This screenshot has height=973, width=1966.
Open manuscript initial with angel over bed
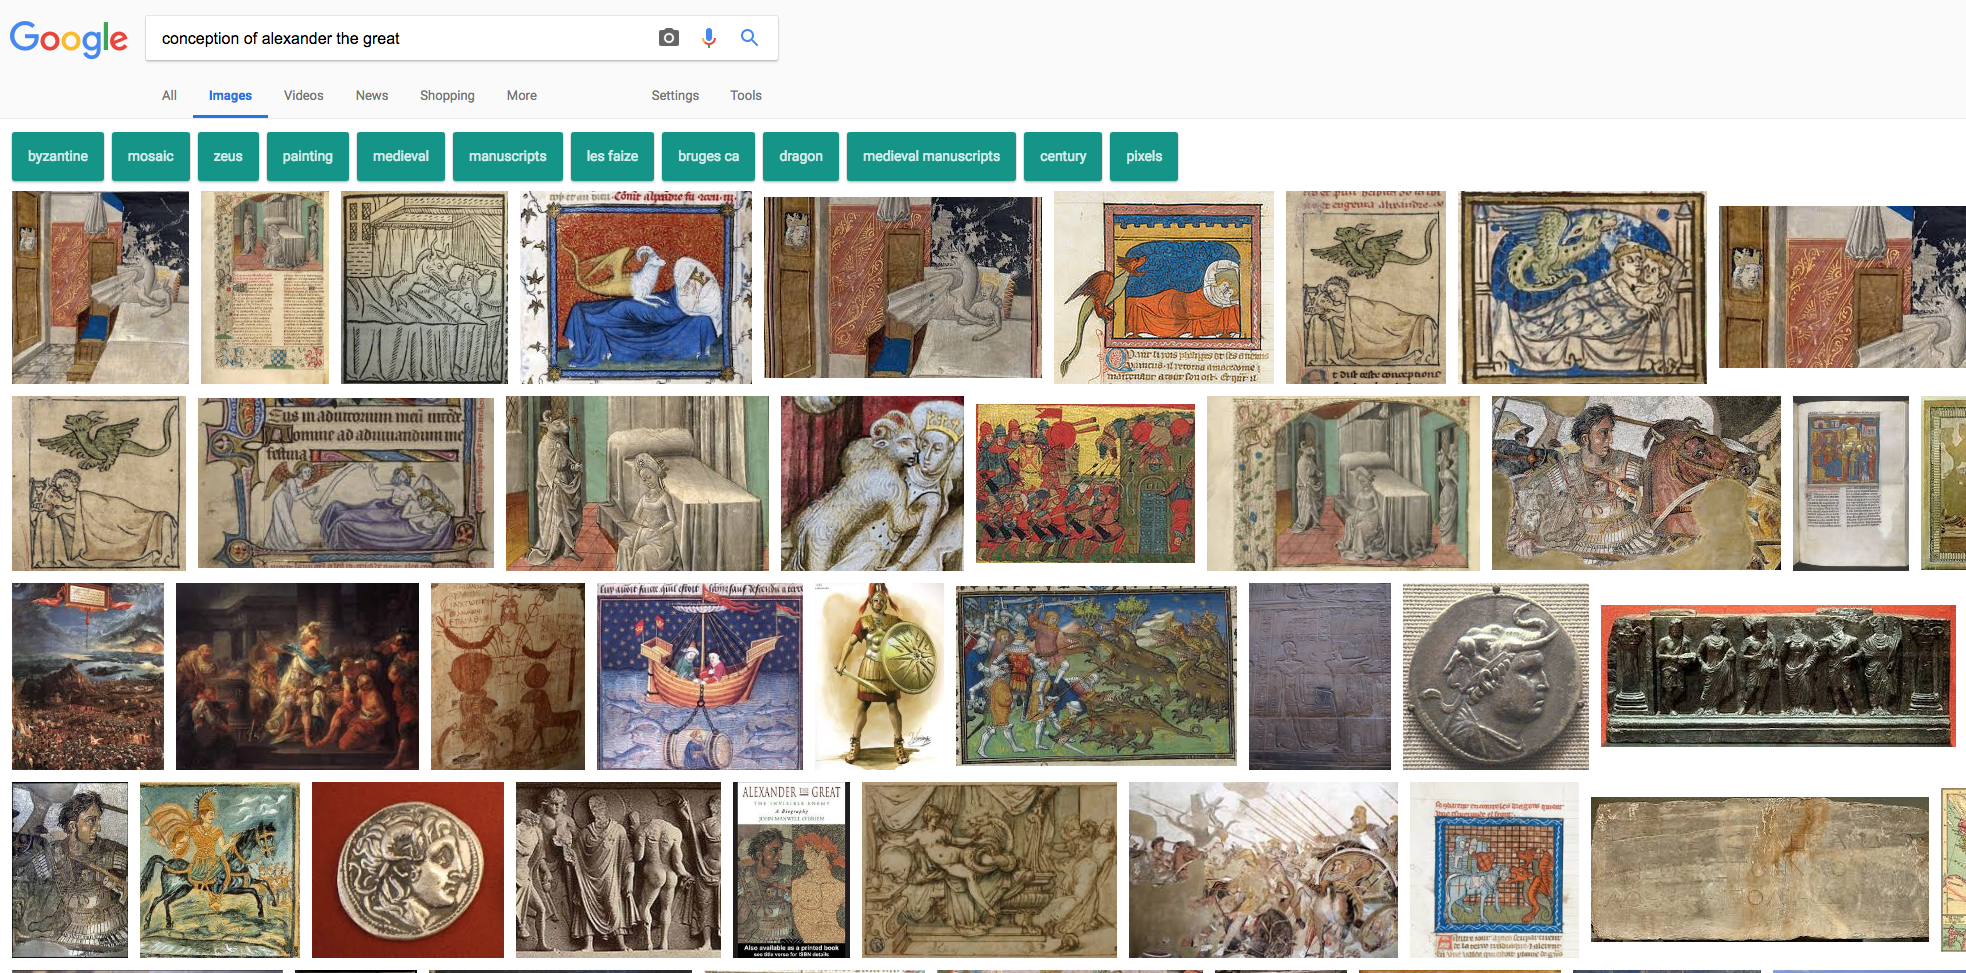tap(346, 483)
